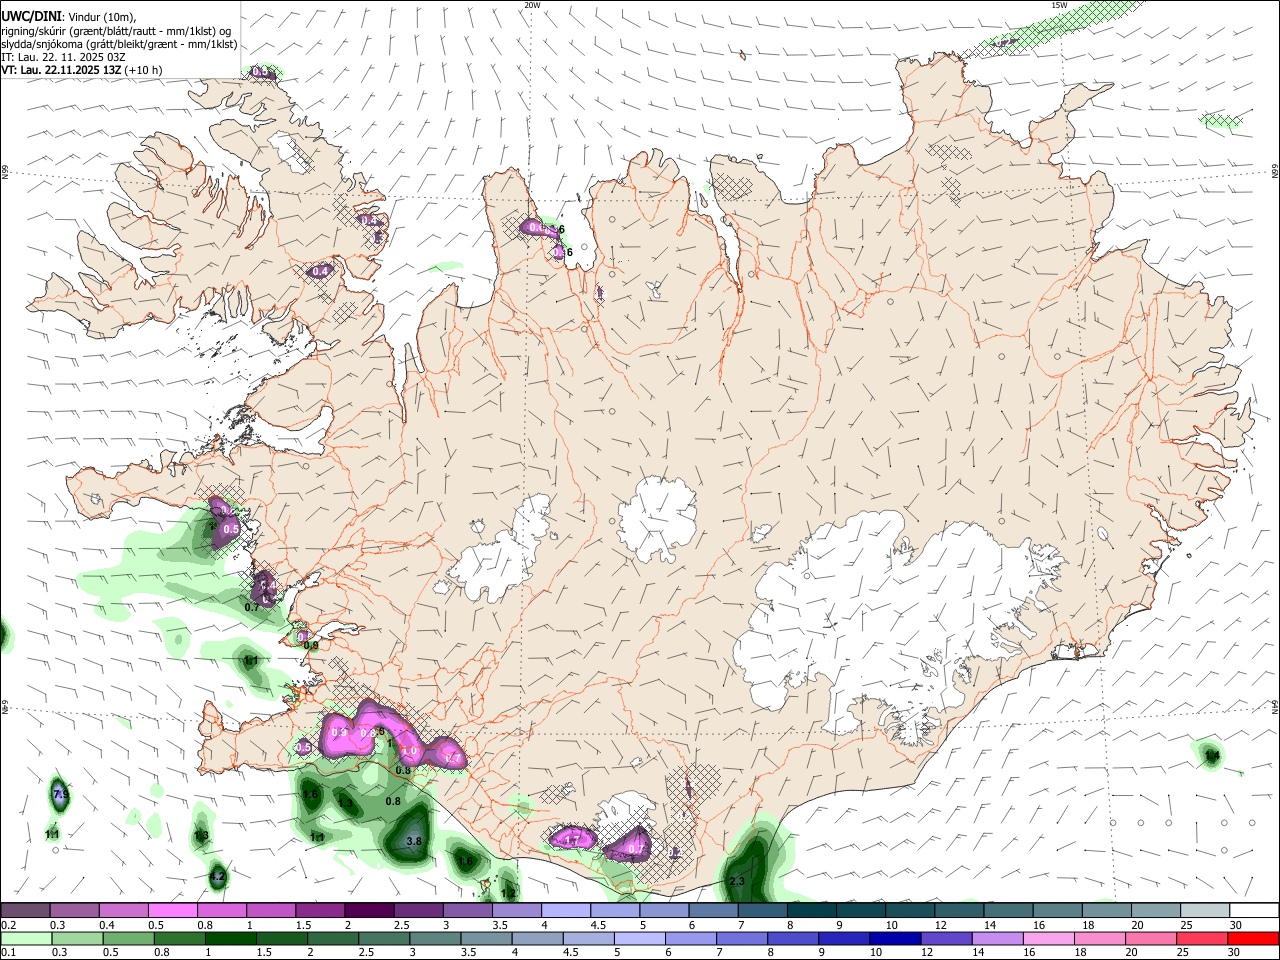Click the 2.3 rain value on south coast
Image resolution: width=1280 pixels, height=960 pixels.
coord(737,881)
